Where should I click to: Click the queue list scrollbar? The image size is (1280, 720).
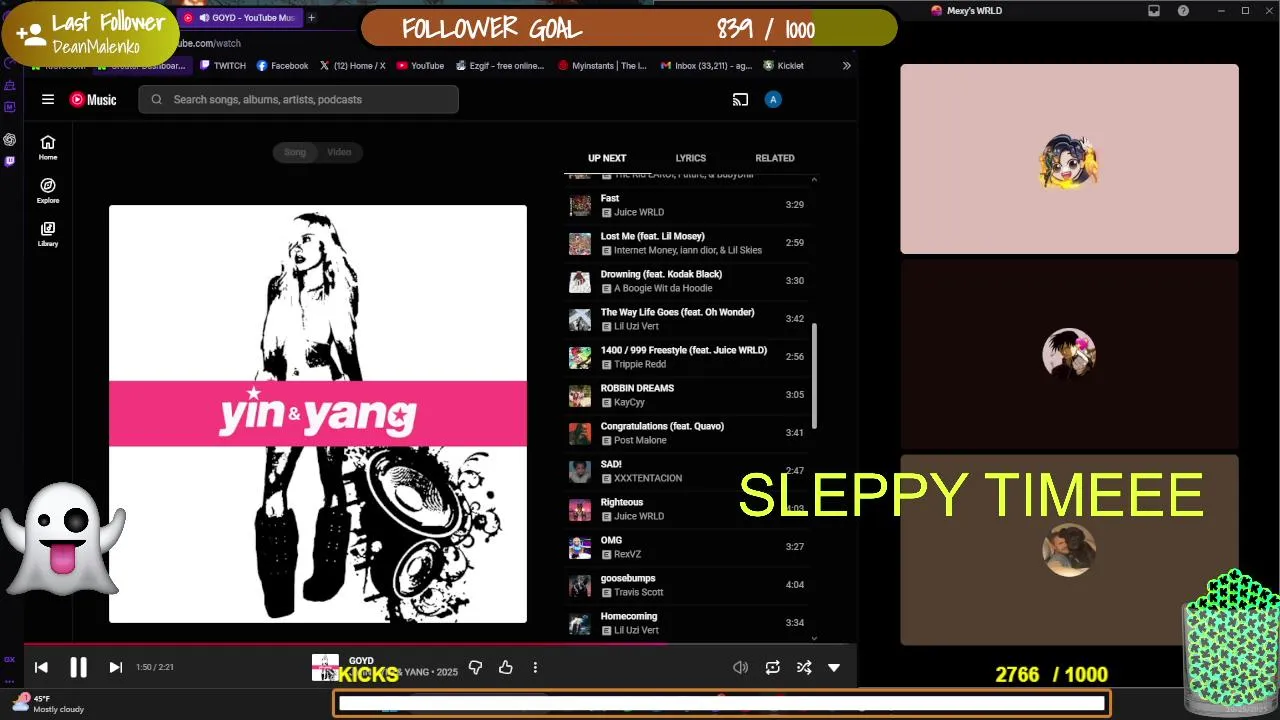click(814, 375)
